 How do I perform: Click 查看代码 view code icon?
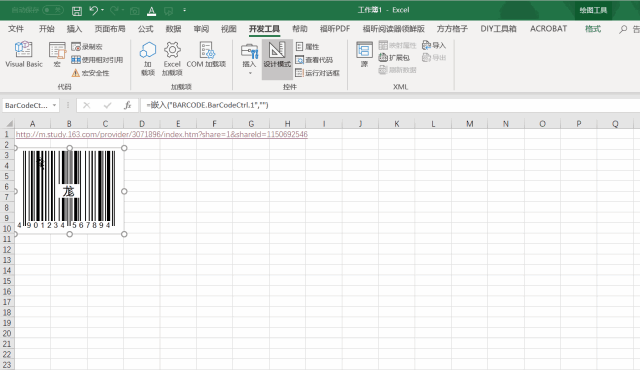[x=314, y=60]
